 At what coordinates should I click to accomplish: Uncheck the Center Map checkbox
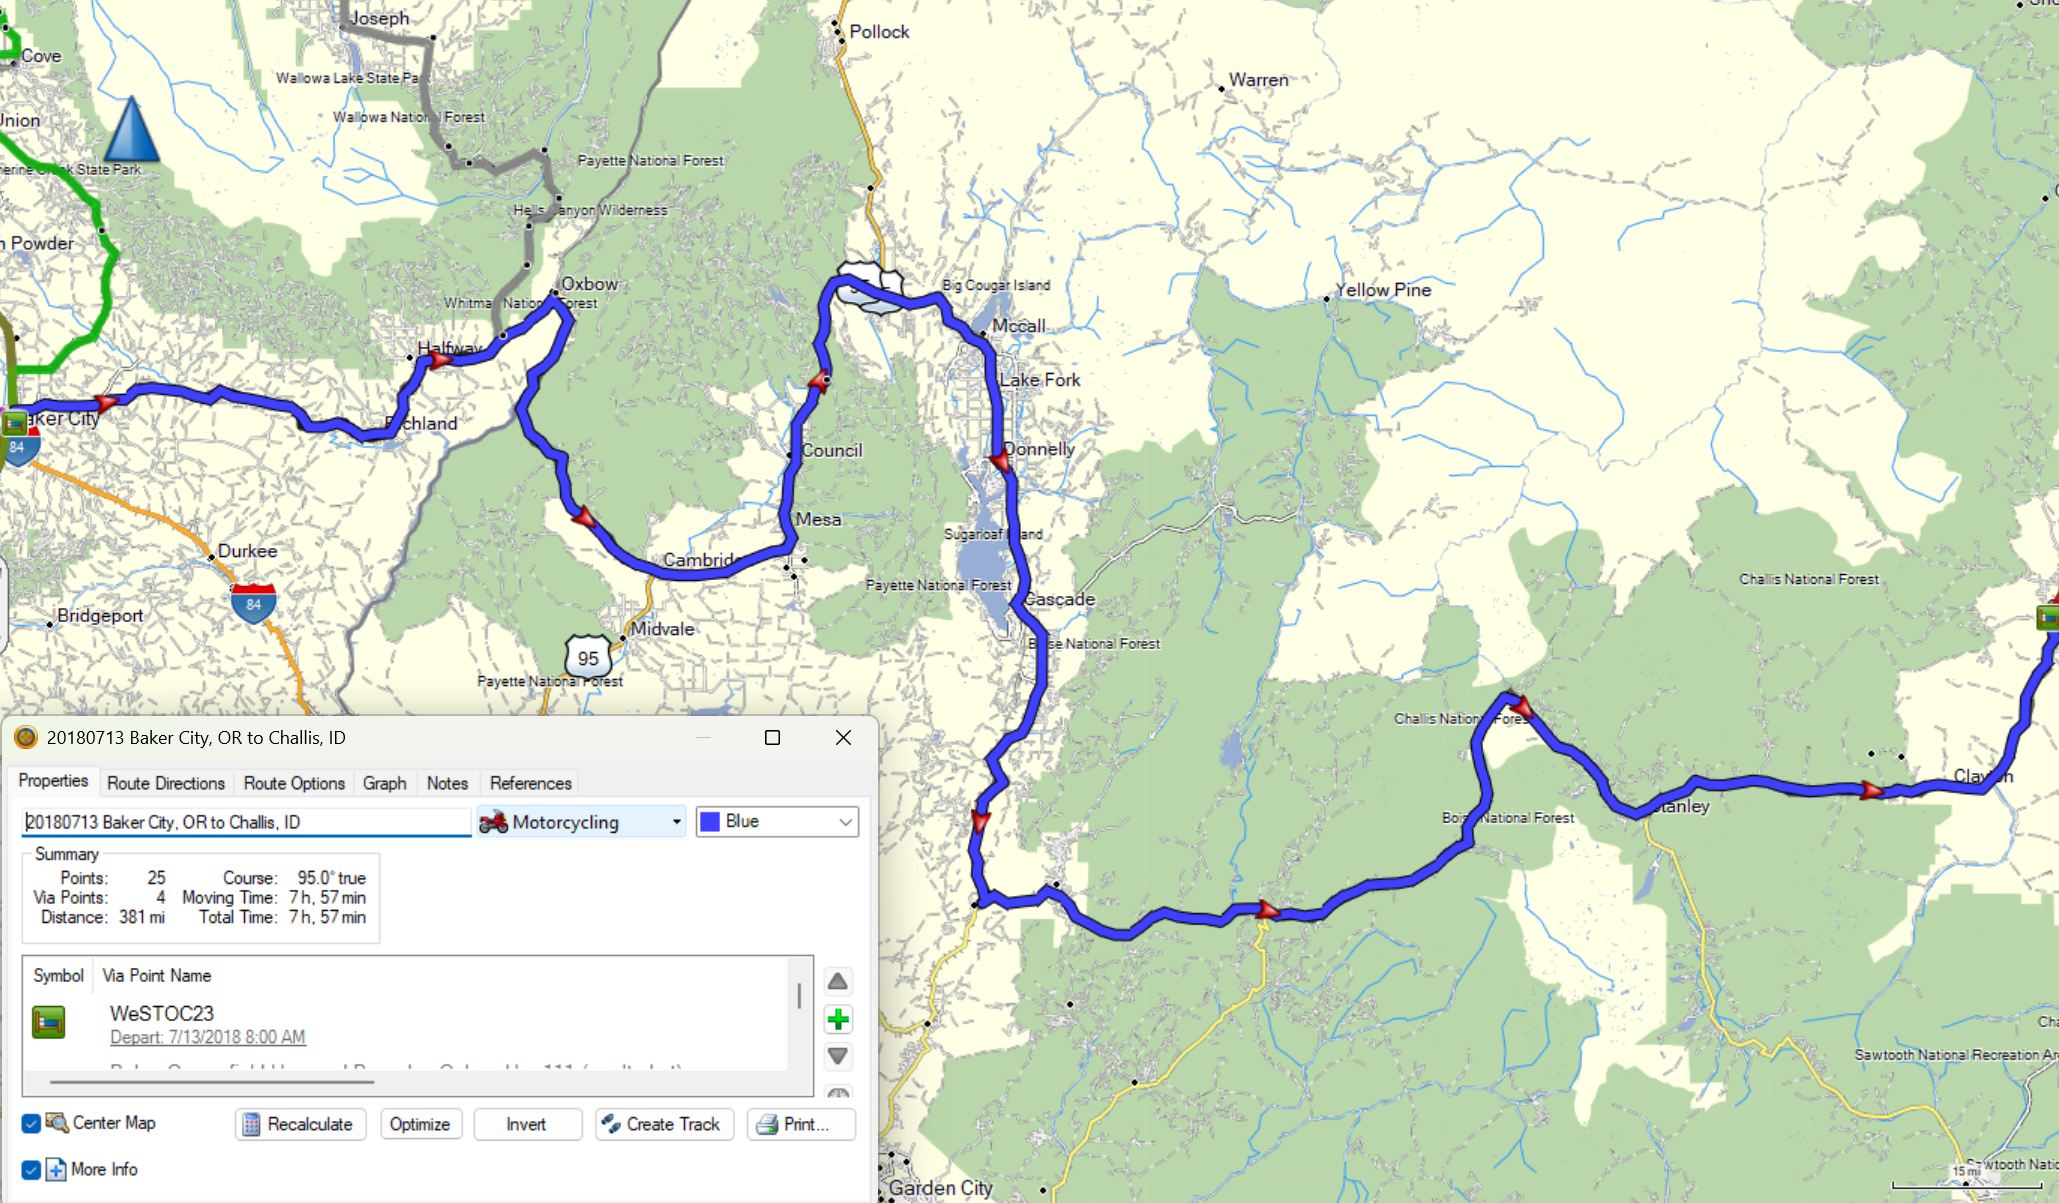tap(31, 1123)
